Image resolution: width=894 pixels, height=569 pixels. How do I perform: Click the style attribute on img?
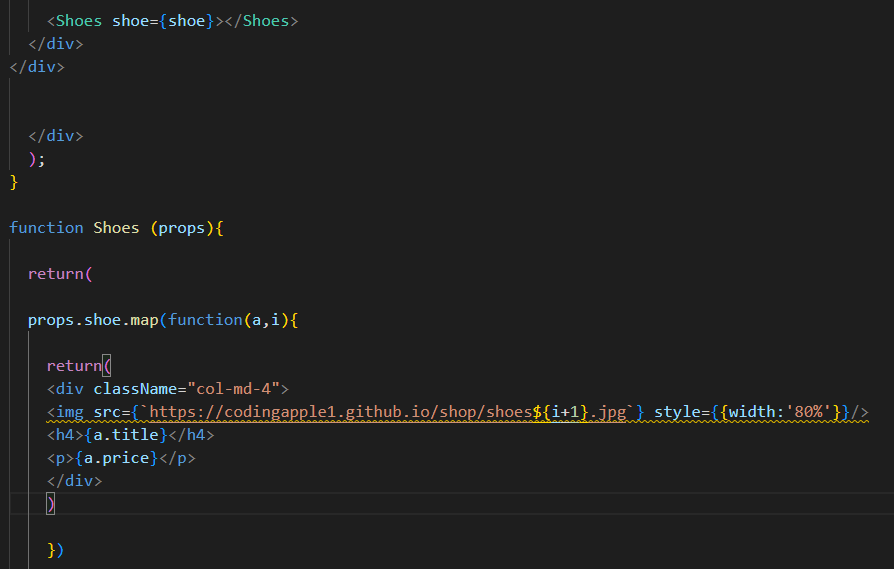click(677, 412)
